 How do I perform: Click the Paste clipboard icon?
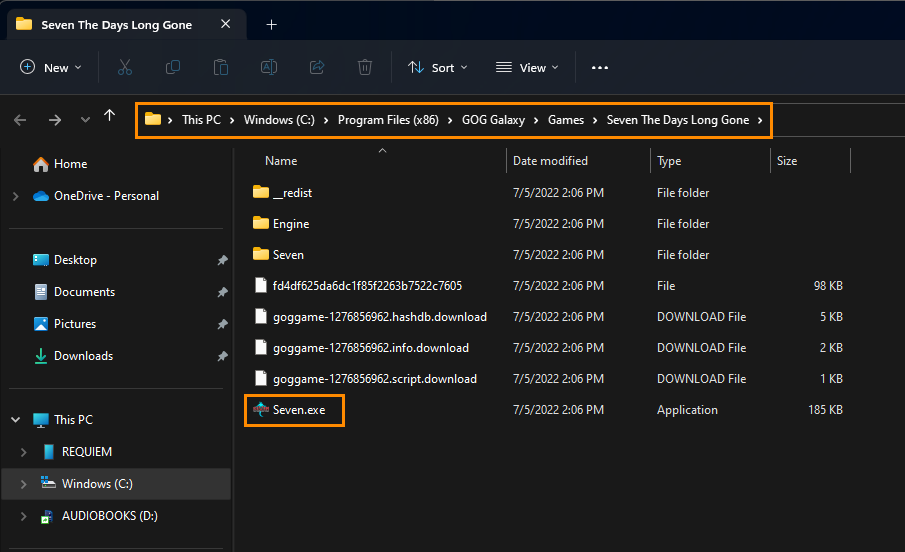point(220,68)
